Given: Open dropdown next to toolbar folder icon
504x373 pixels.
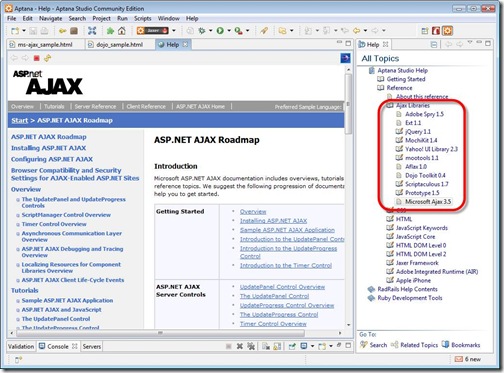Looking at the screenshot, I should pyautogui.click(x=292, y=31).
